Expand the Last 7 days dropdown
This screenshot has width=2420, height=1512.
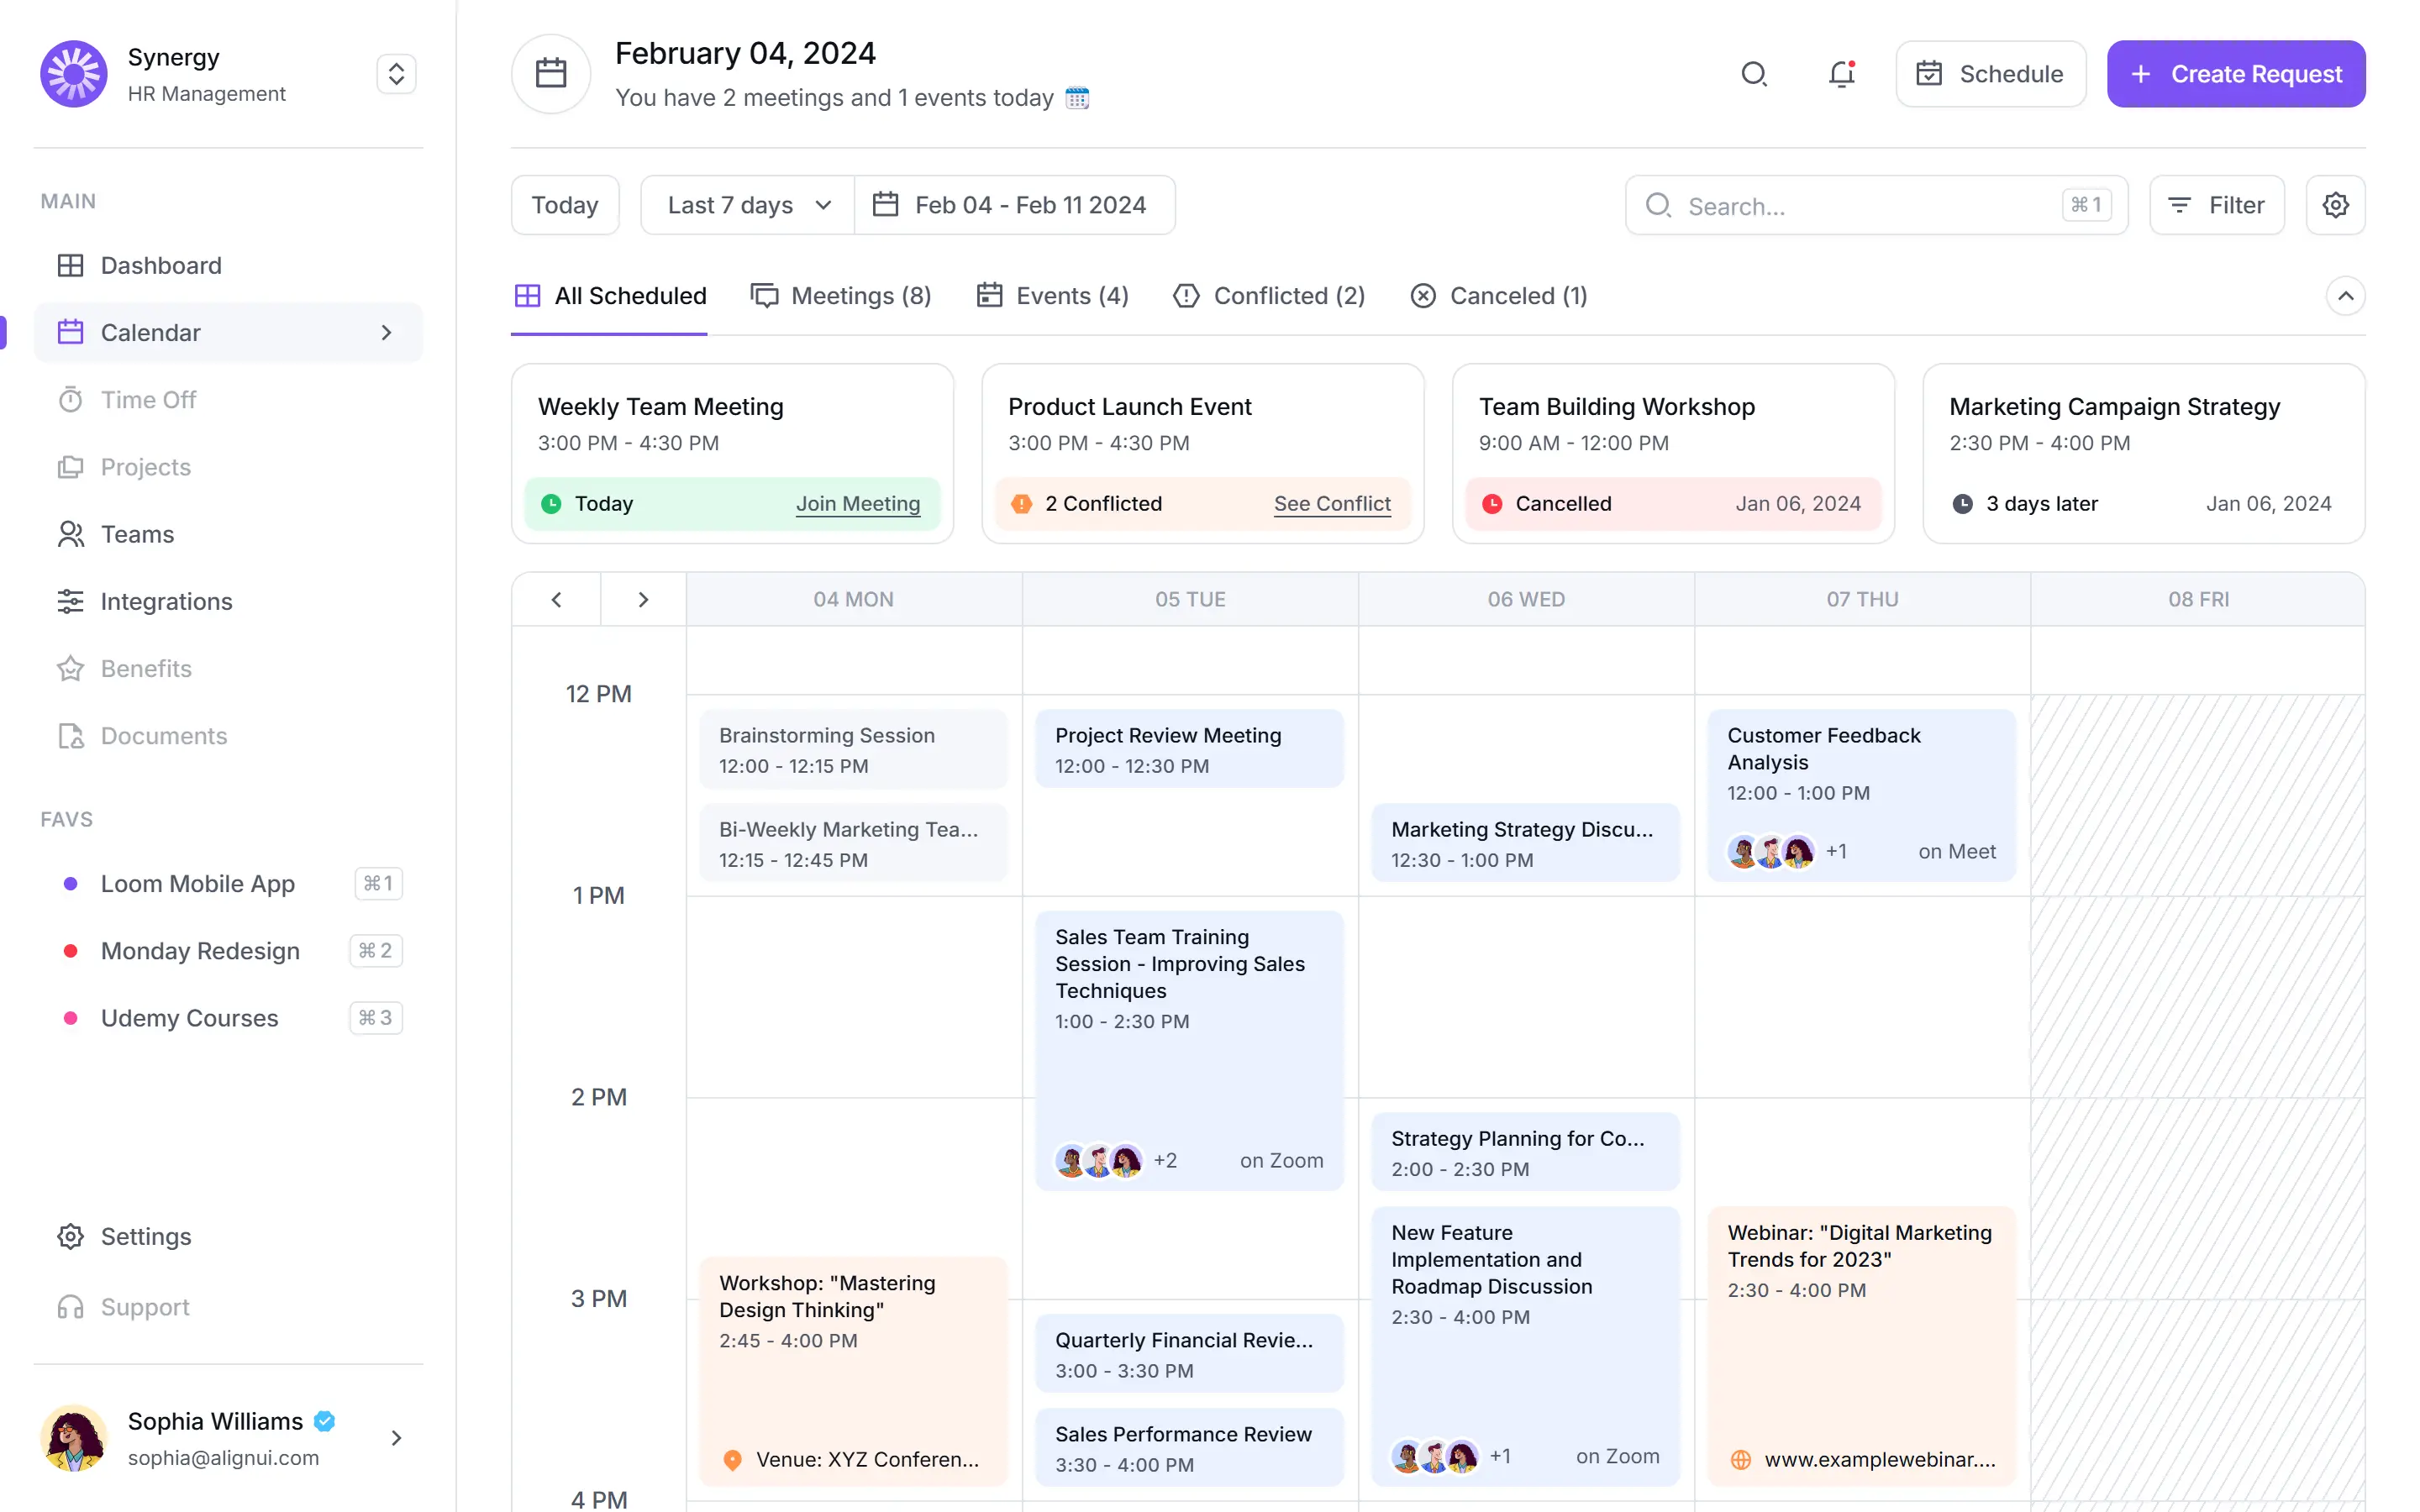coord(748,205)
